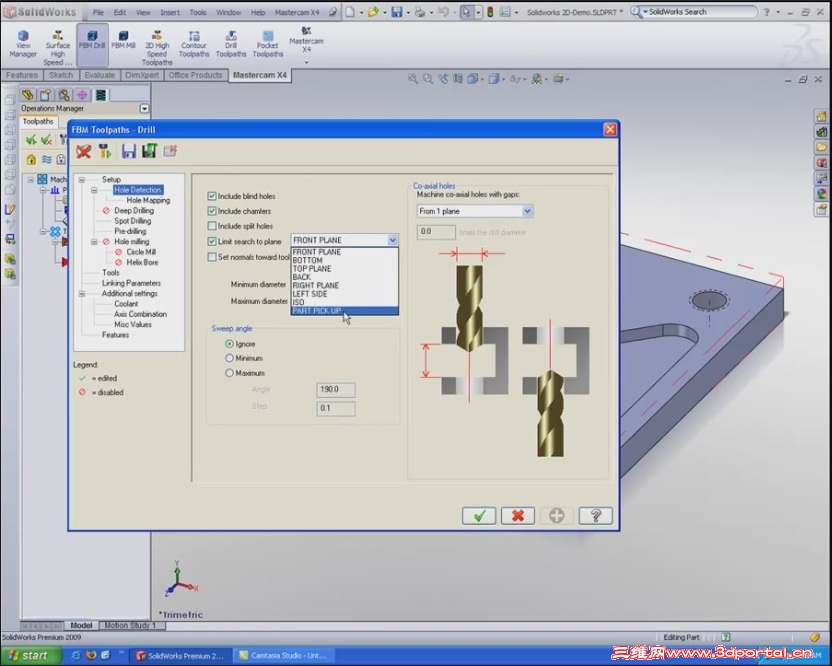
Task: Click the lock icon in Operations Manager
Action: coord(31,159)
